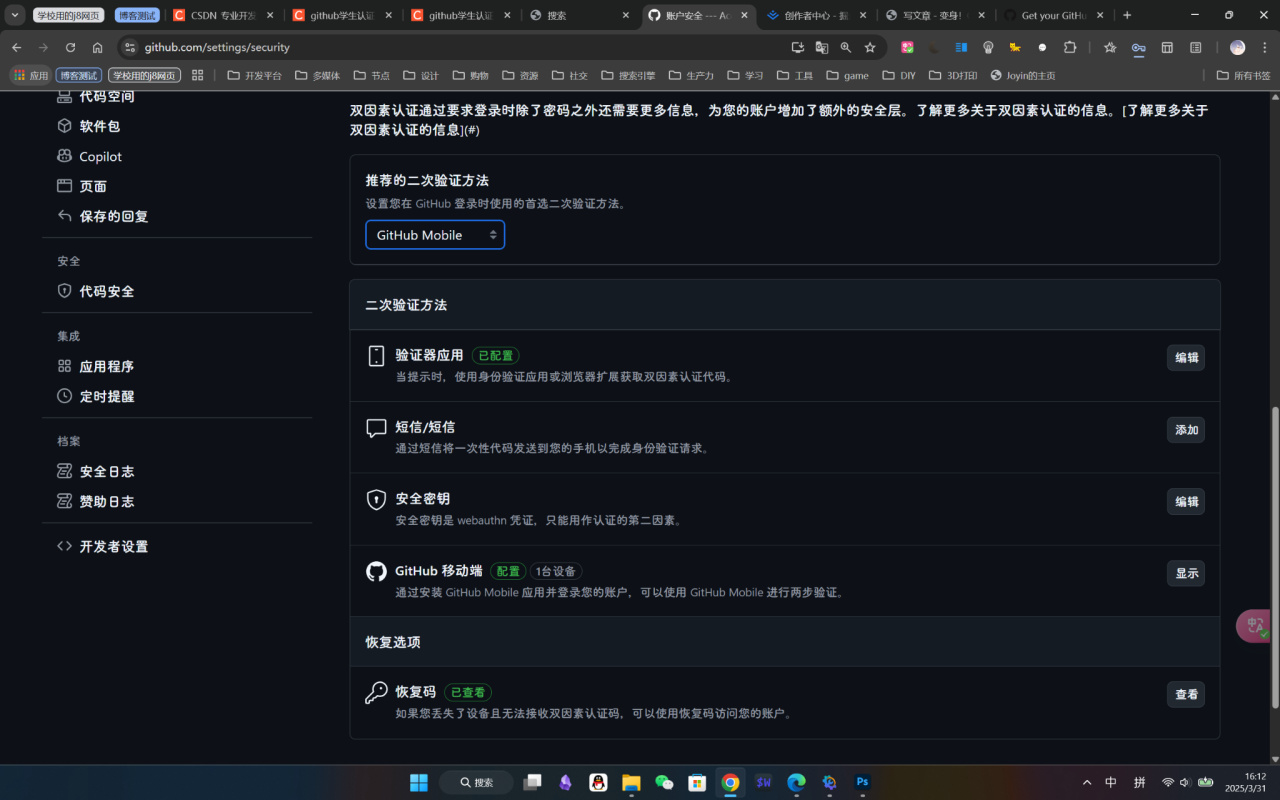Viewport: 1280px width, 800px height.
Task: Open the tab search dropdown arrow
Action: [15, 15]
